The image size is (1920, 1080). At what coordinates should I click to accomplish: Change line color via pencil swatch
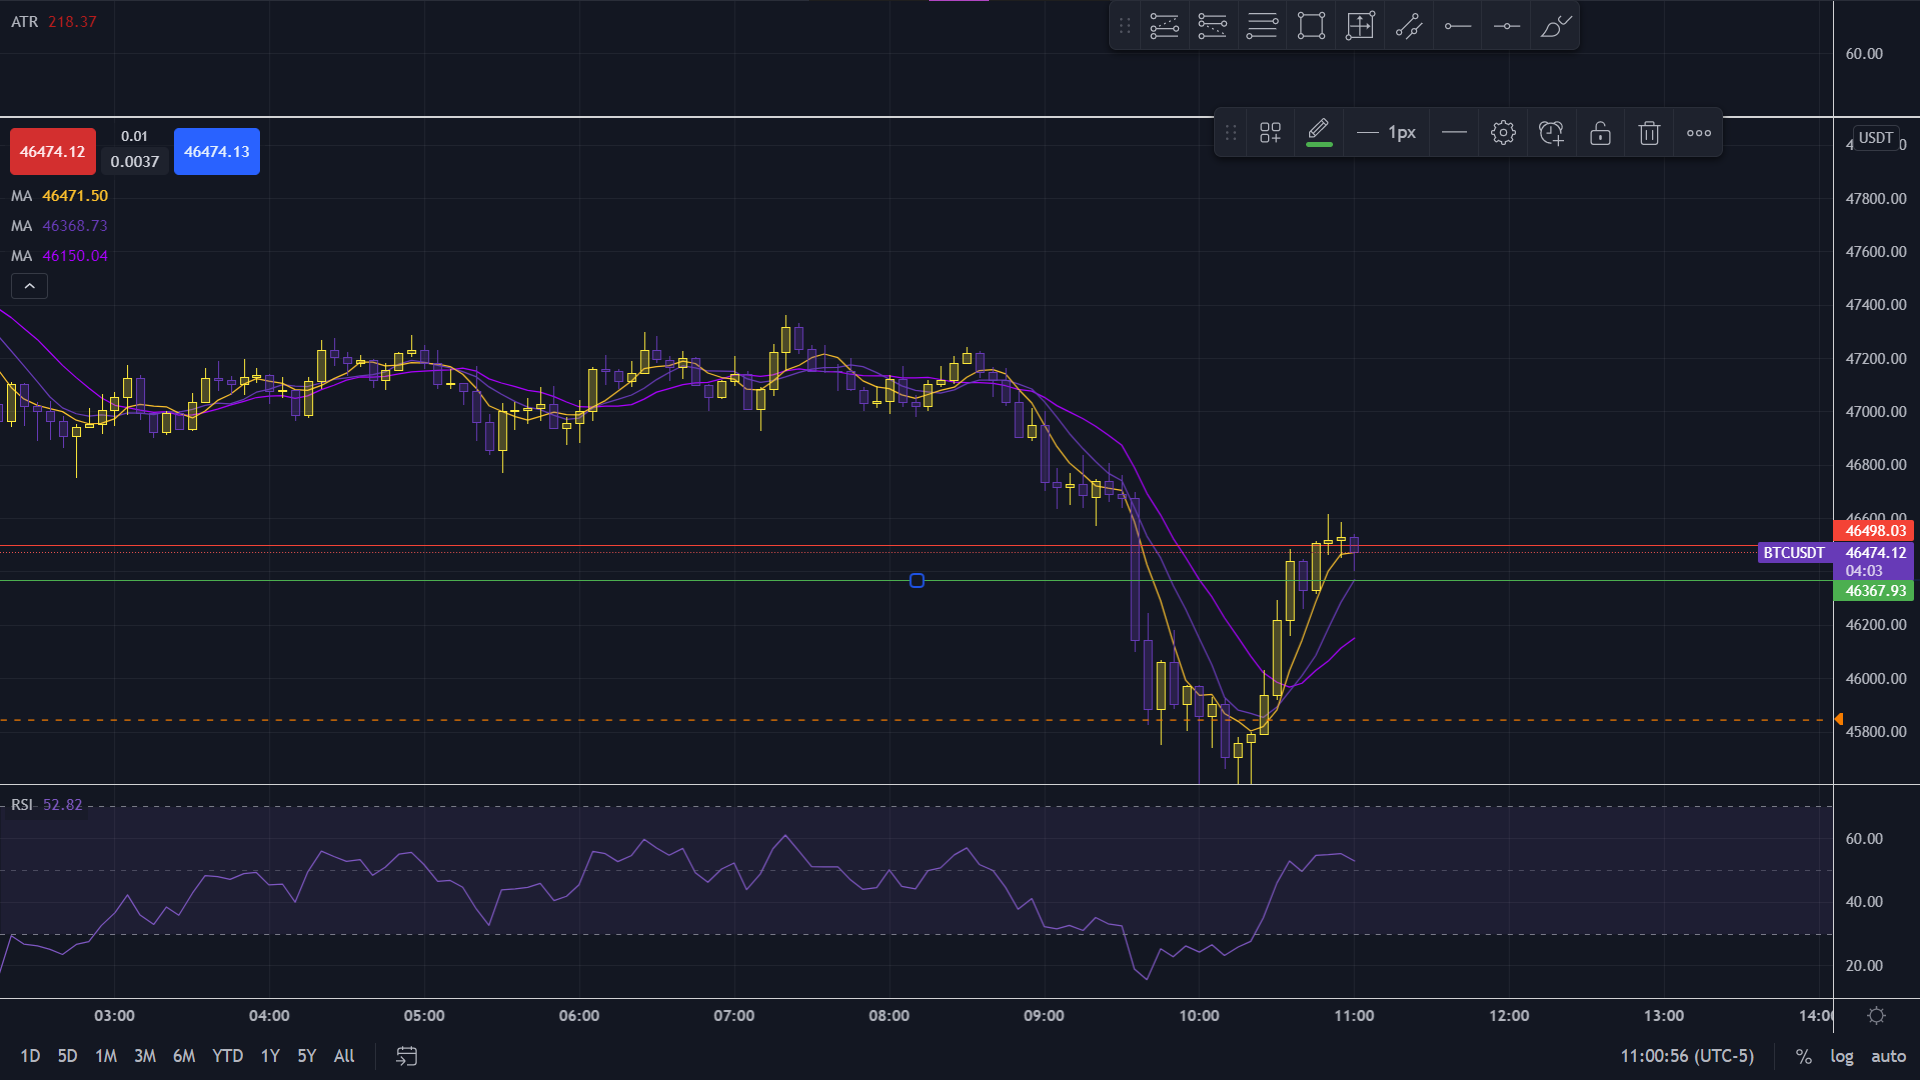point(1319,133)
